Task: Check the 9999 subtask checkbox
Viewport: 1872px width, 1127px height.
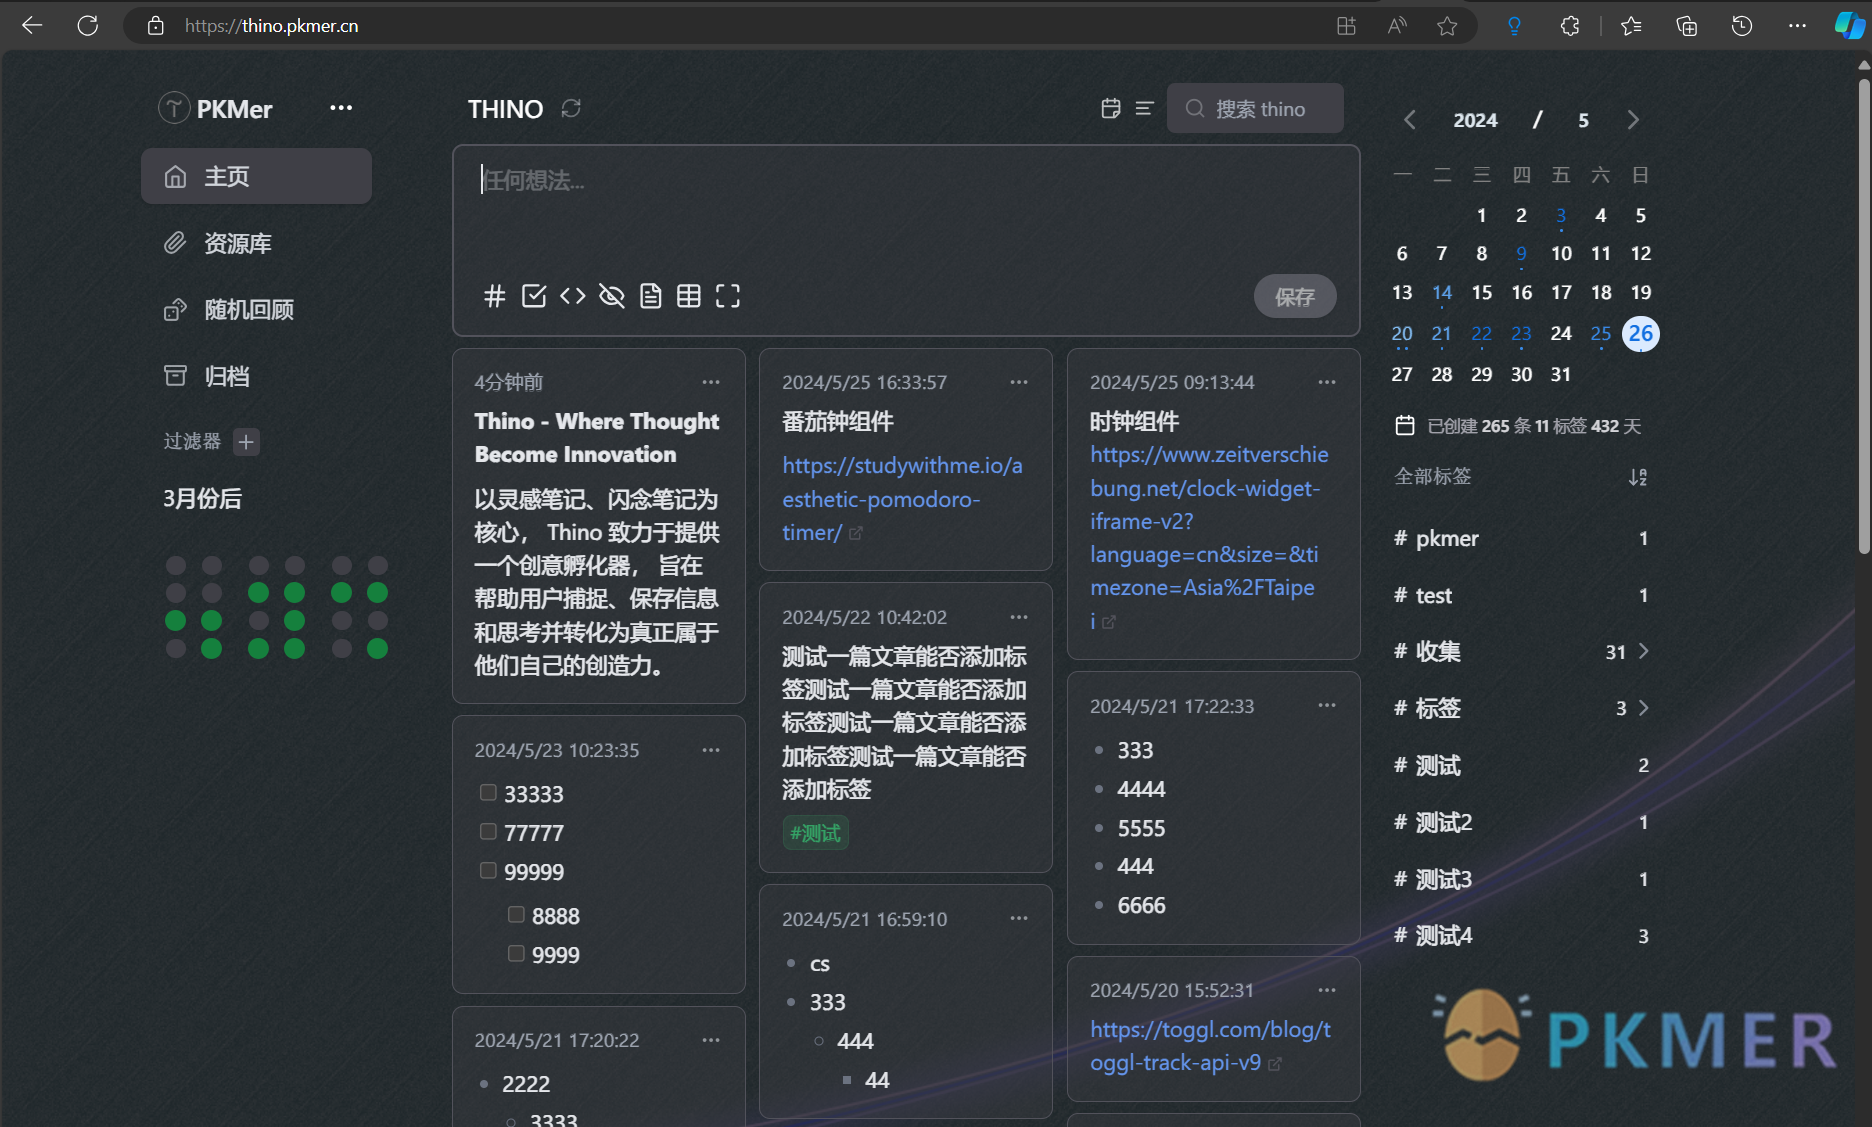Action: click(516, 954)
